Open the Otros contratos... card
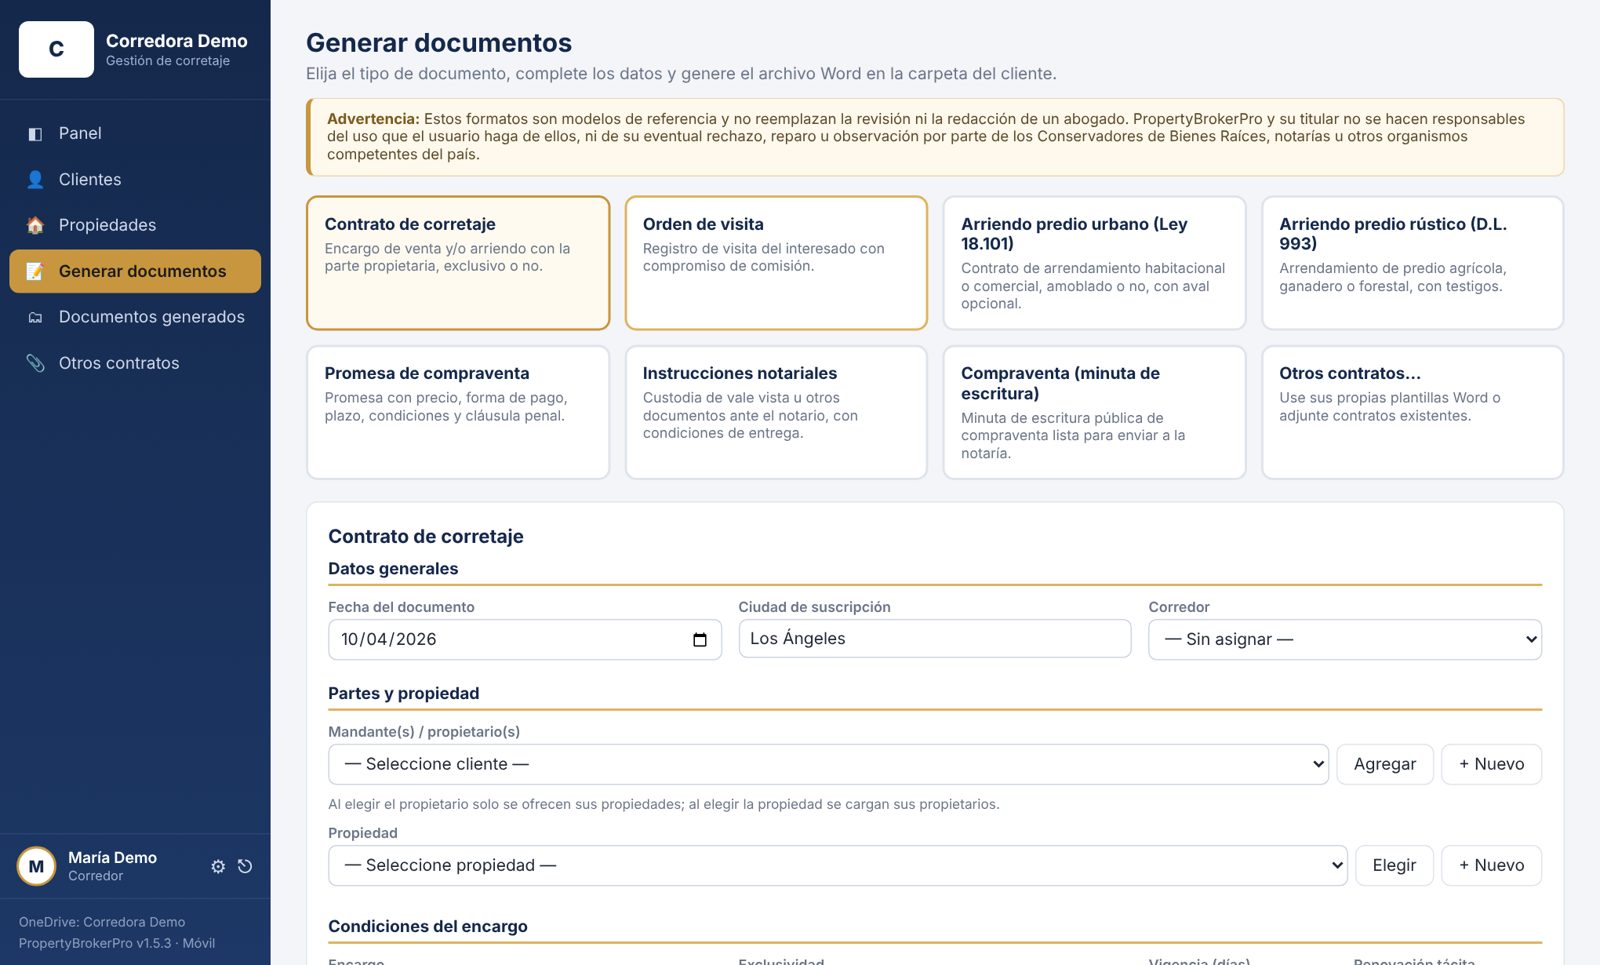Viewport: 1600px width, 965px height. coord(1412,412)
